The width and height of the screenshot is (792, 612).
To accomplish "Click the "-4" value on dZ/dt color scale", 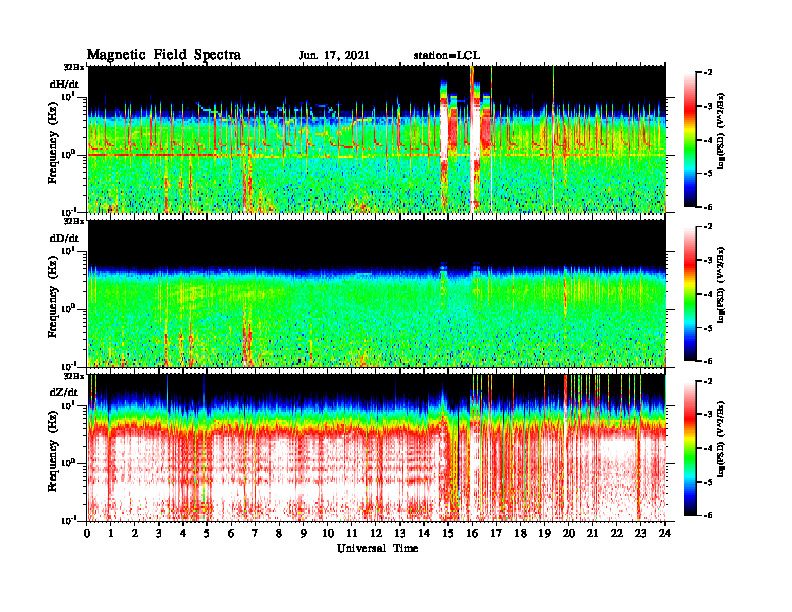I will 707,448.
